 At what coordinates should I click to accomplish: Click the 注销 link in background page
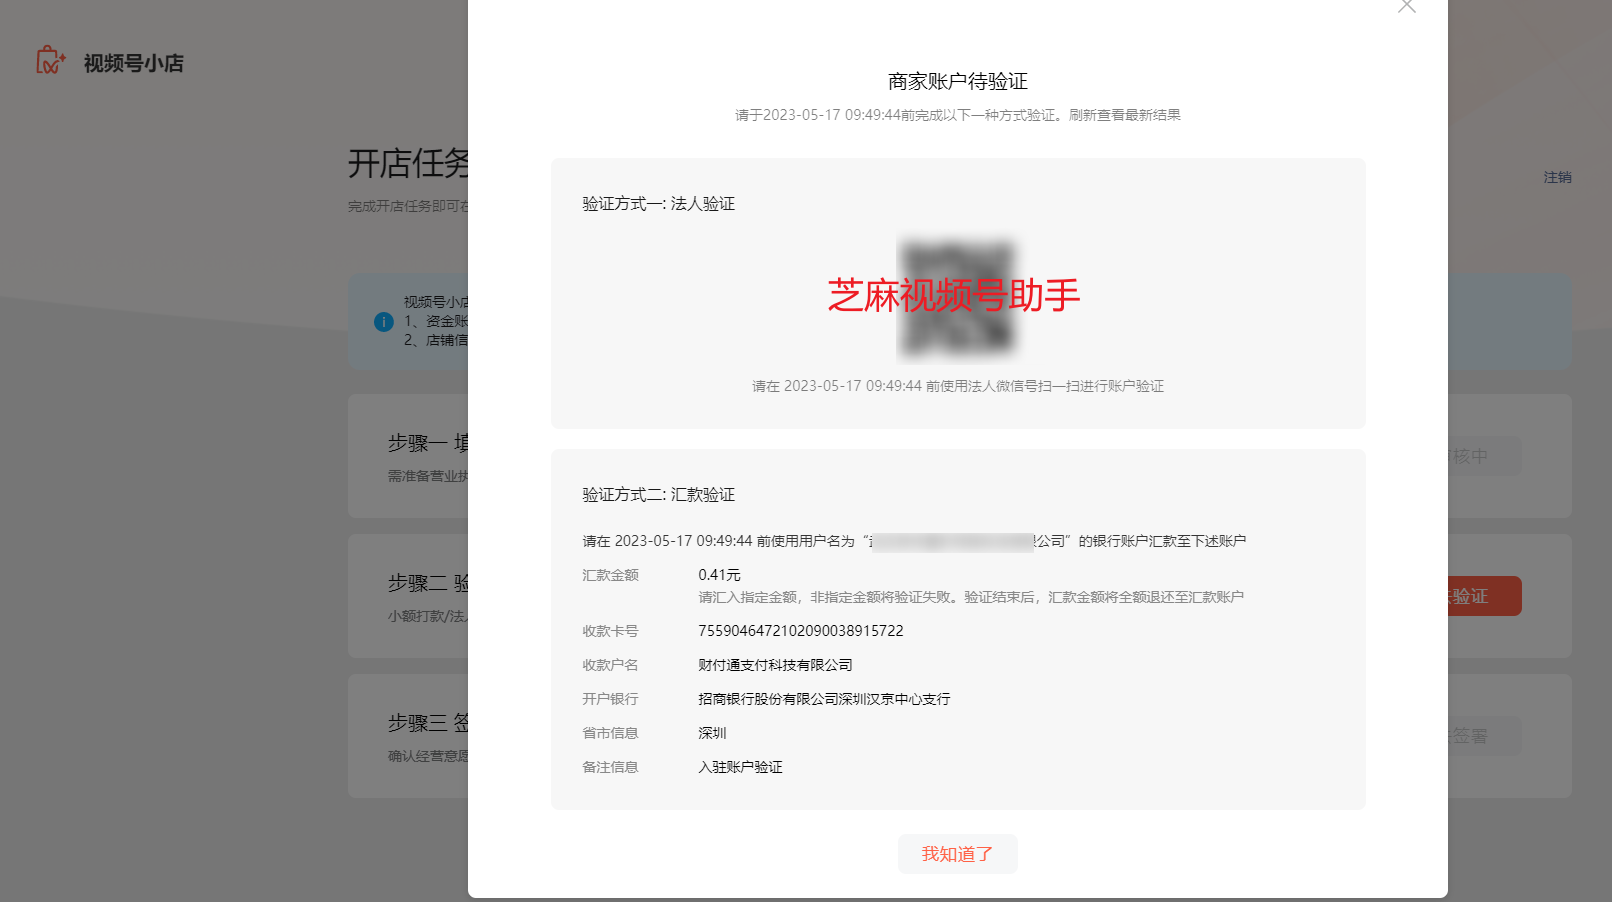point(1557,177)
